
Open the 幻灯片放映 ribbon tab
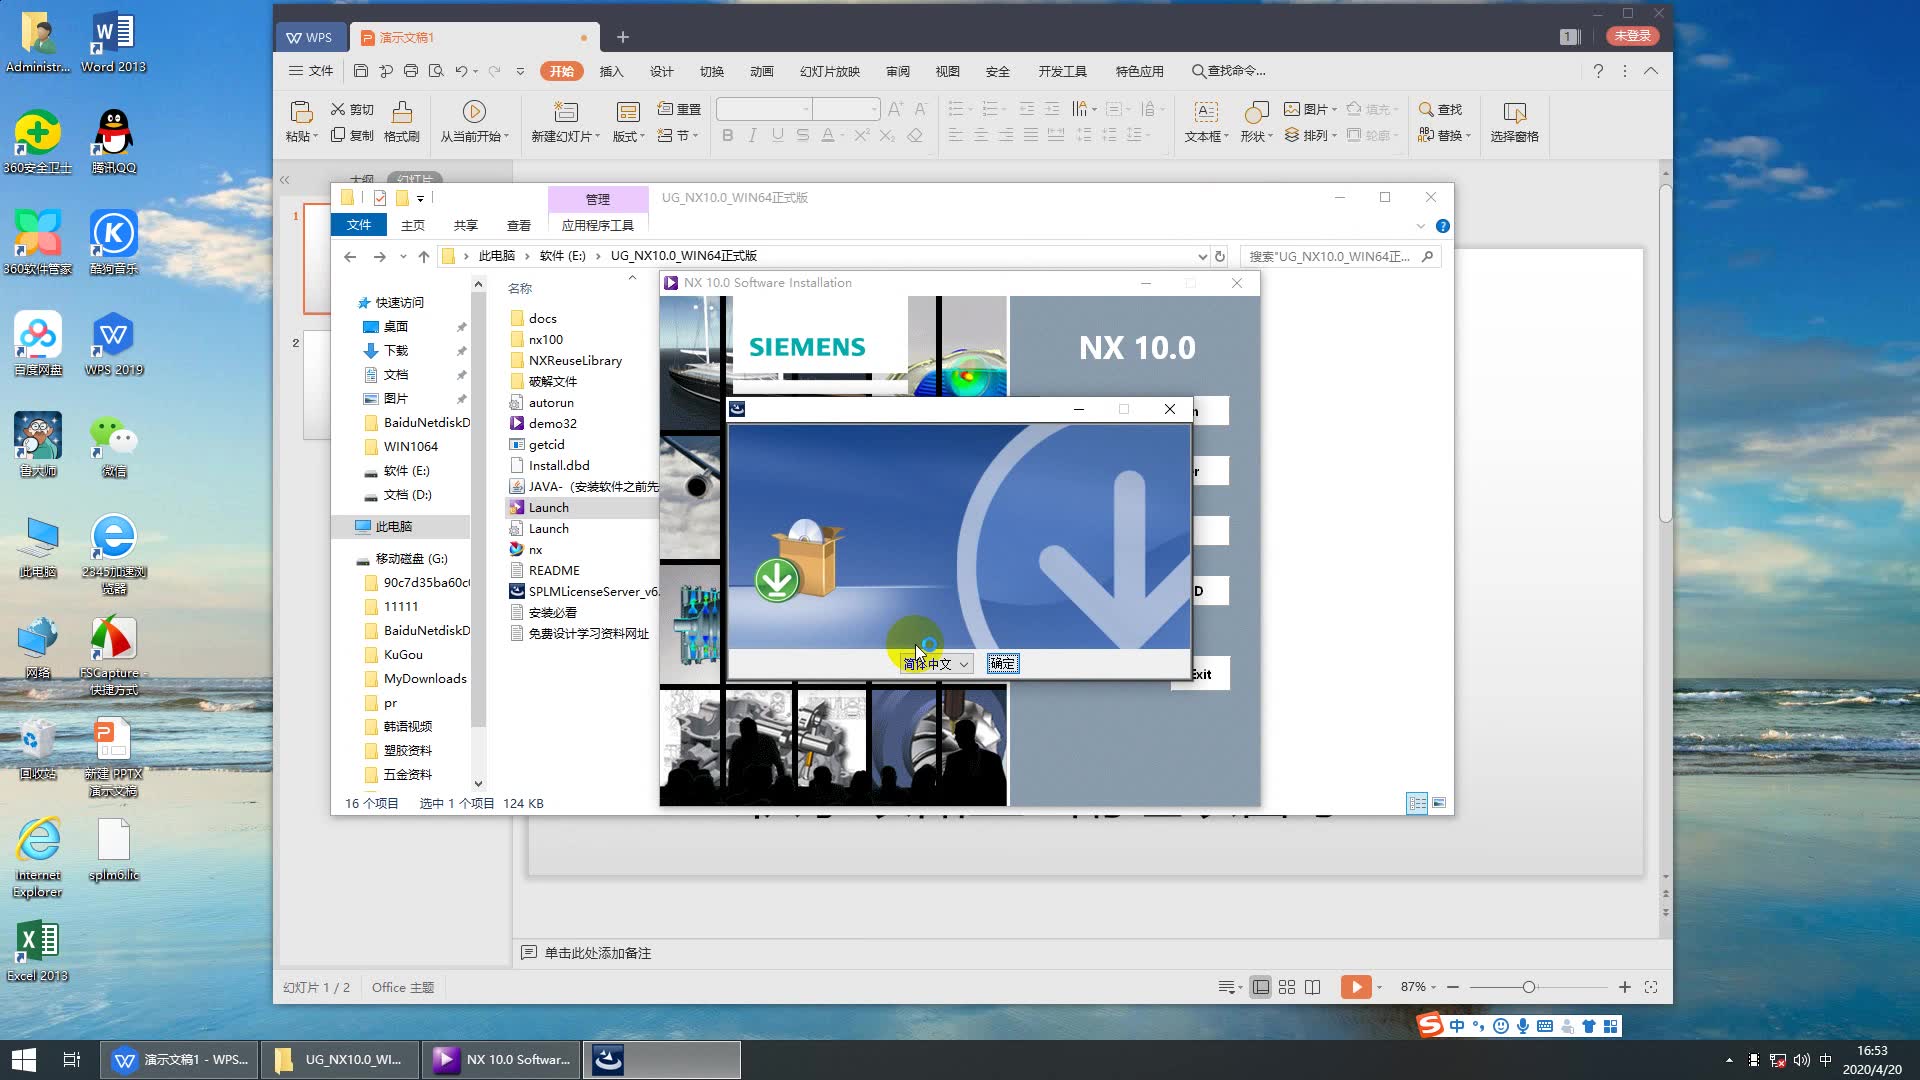830,71
